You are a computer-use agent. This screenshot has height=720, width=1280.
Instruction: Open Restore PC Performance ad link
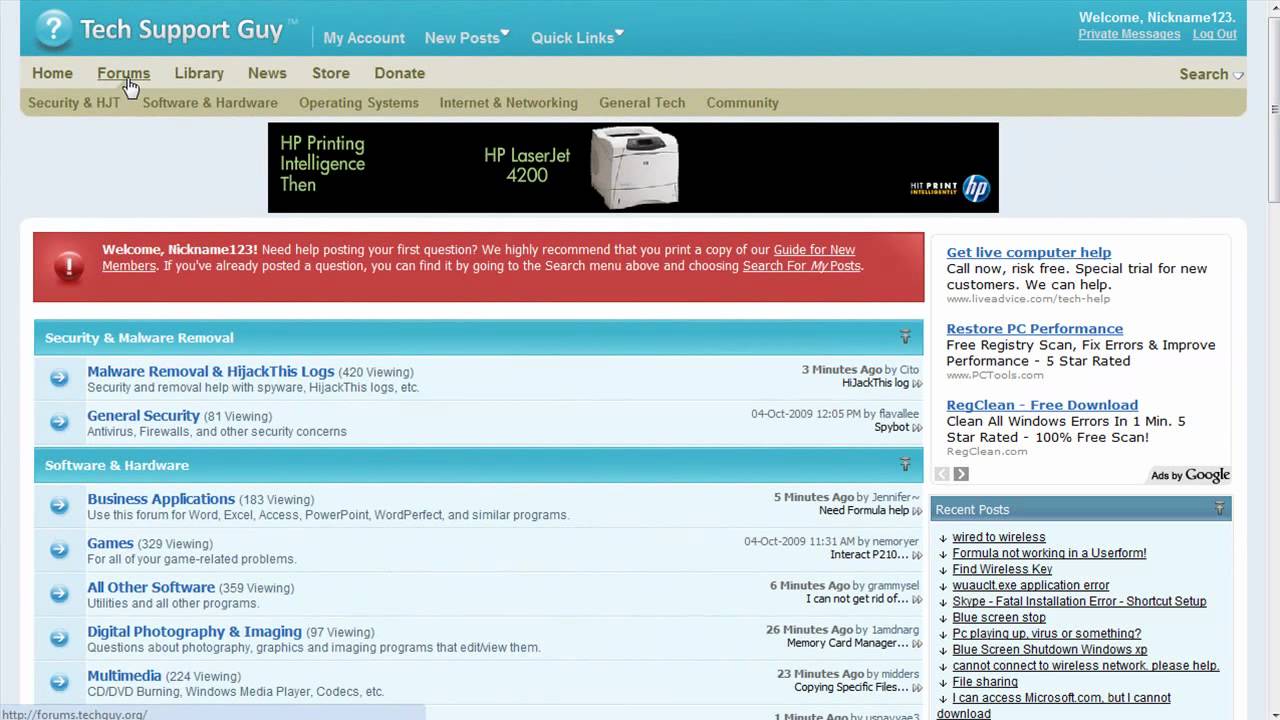click(1034, 329)
